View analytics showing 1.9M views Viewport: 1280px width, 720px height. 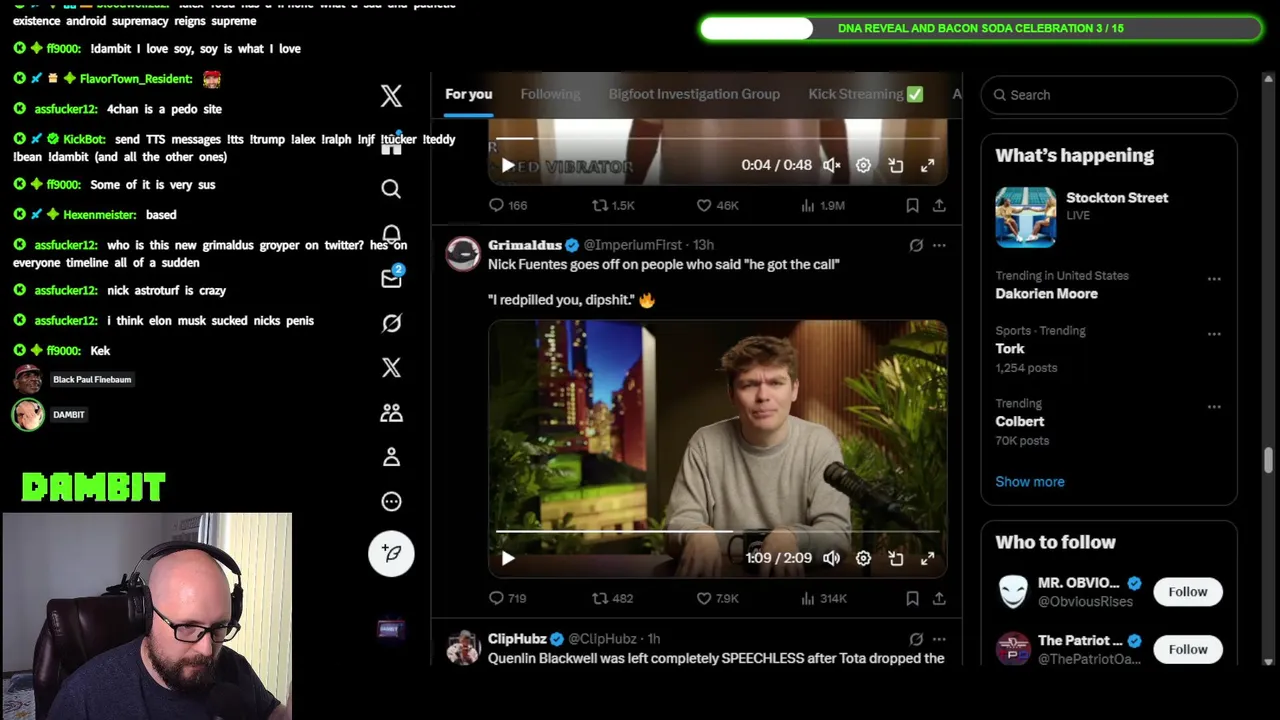(x=823, y=205)
